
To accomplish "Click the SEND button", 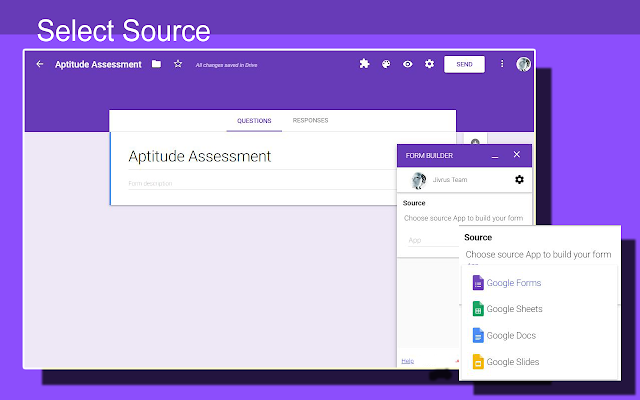I will click(x=464, y=64).
